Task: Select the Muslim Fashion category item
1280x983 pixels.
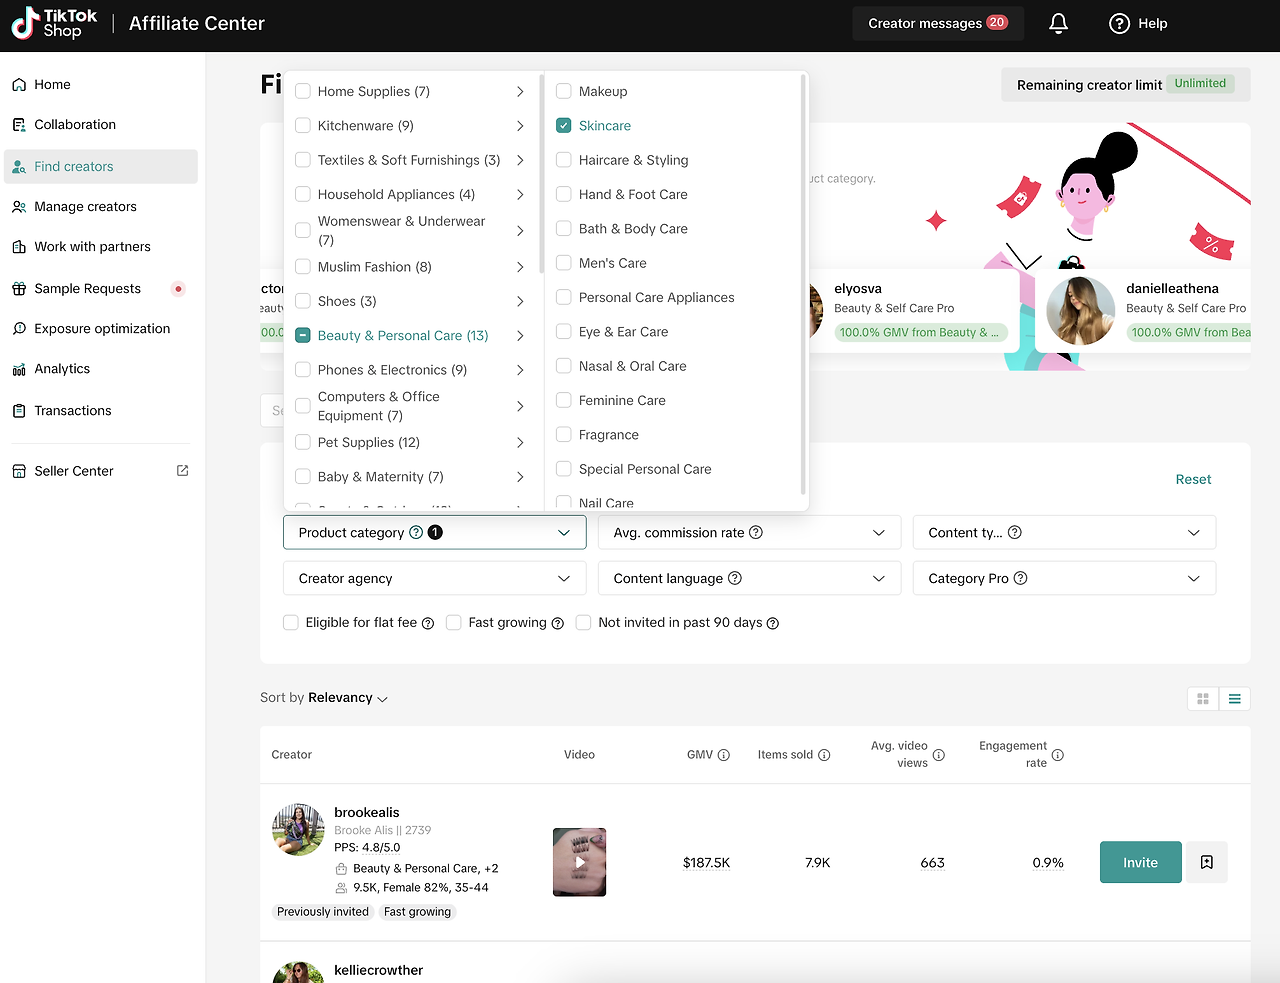Action: click(375, 267)
